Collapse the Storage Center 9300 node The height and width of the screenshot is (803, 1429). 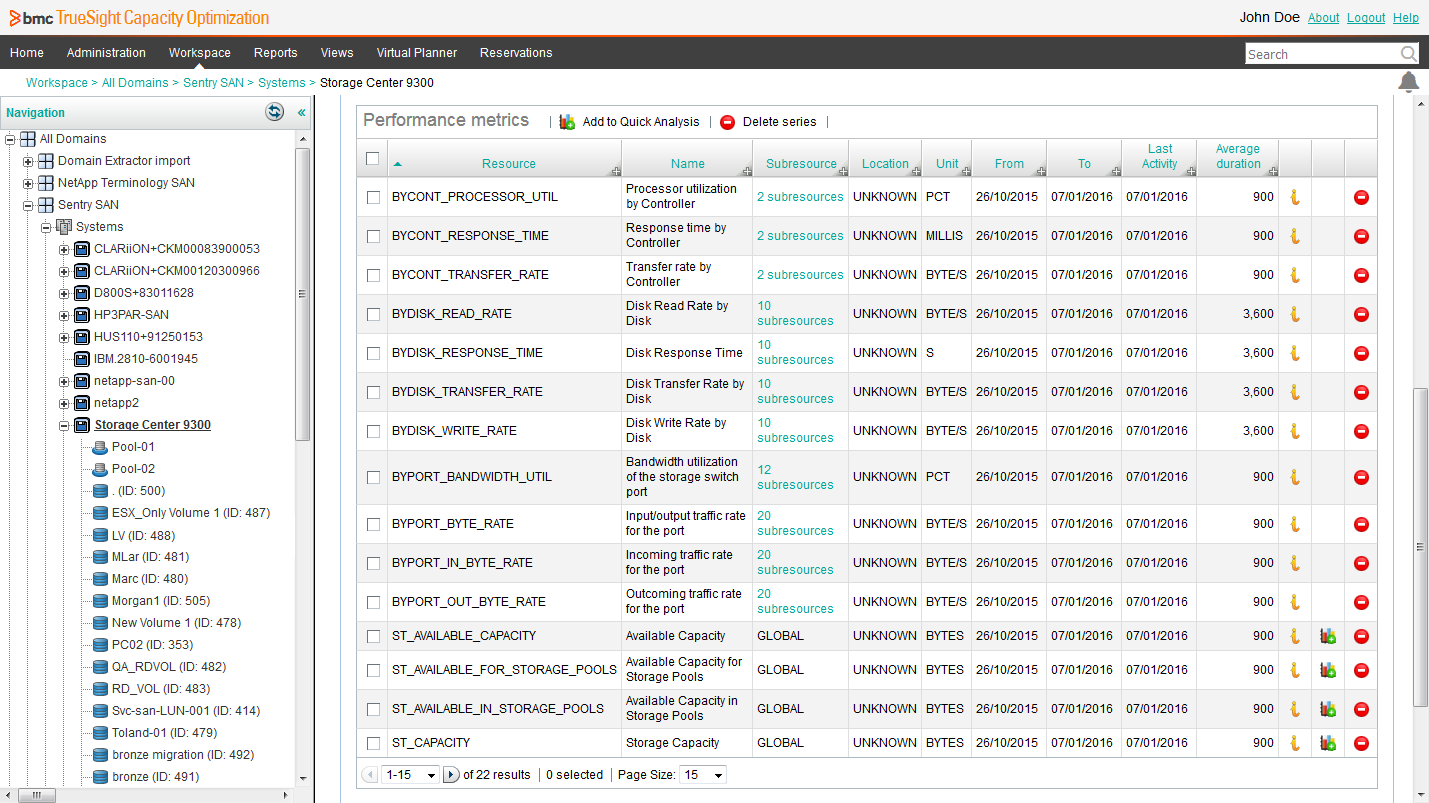(x=64, y=425)
